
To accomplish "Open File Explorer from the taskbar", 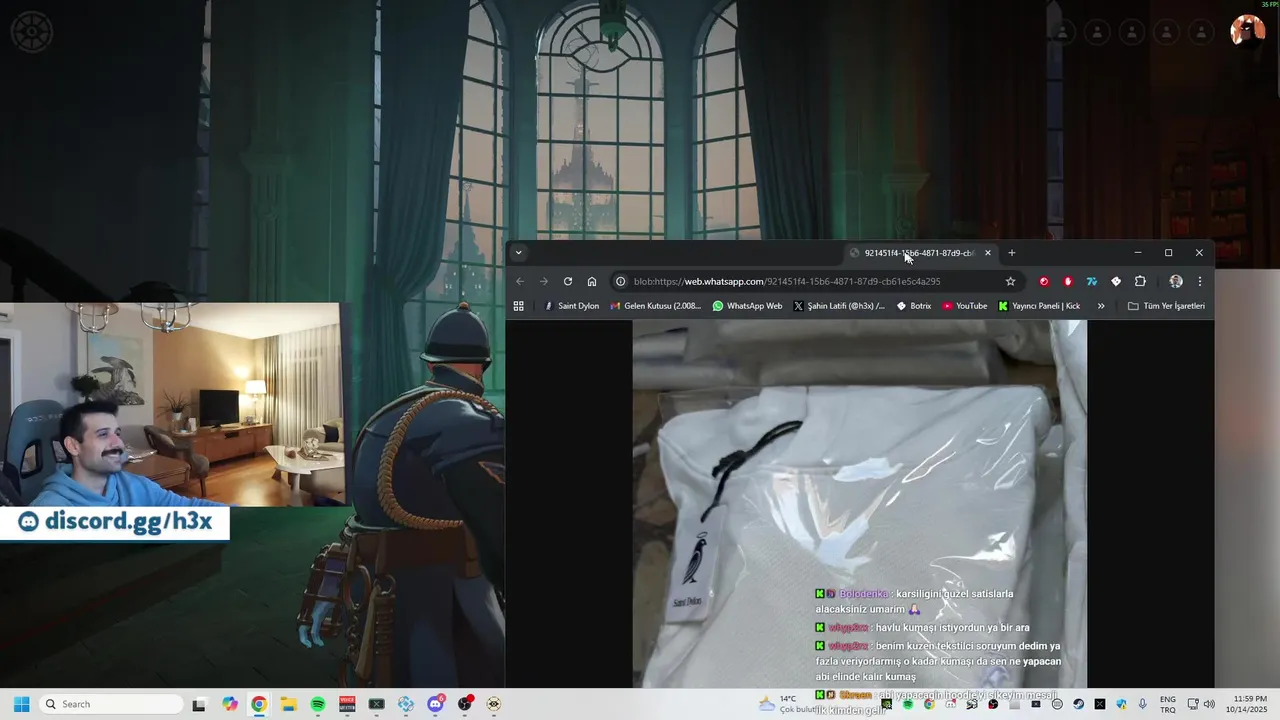I will click(x=288, y=704).
